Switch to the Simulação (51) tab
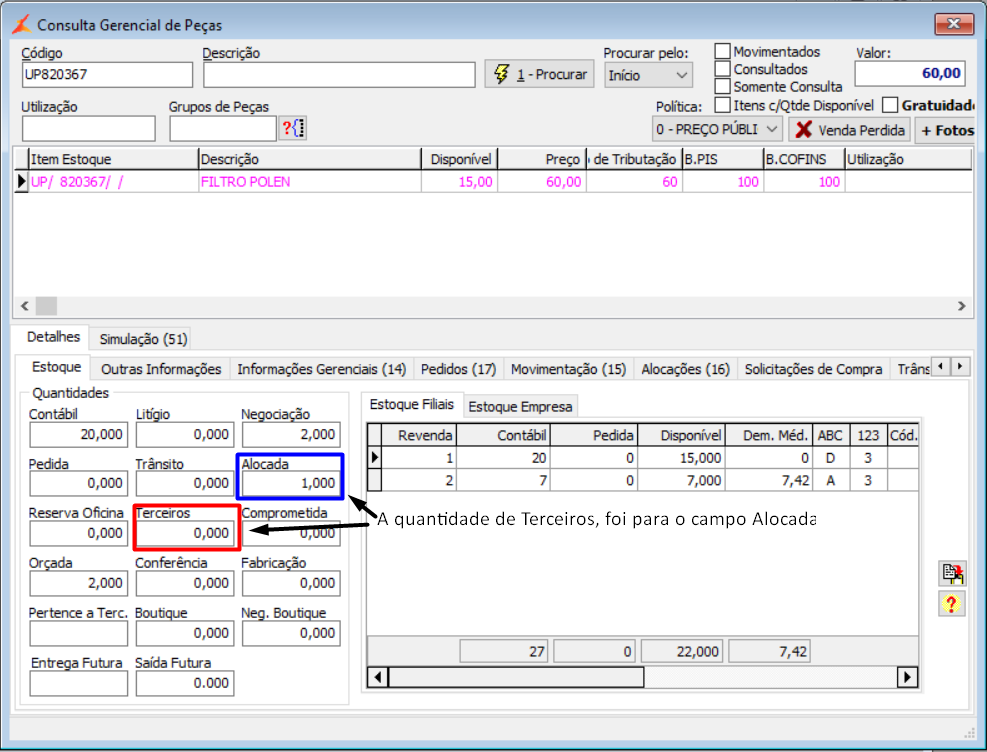Image resolution: width=987 pixels, height=752 pixels. 144,339
